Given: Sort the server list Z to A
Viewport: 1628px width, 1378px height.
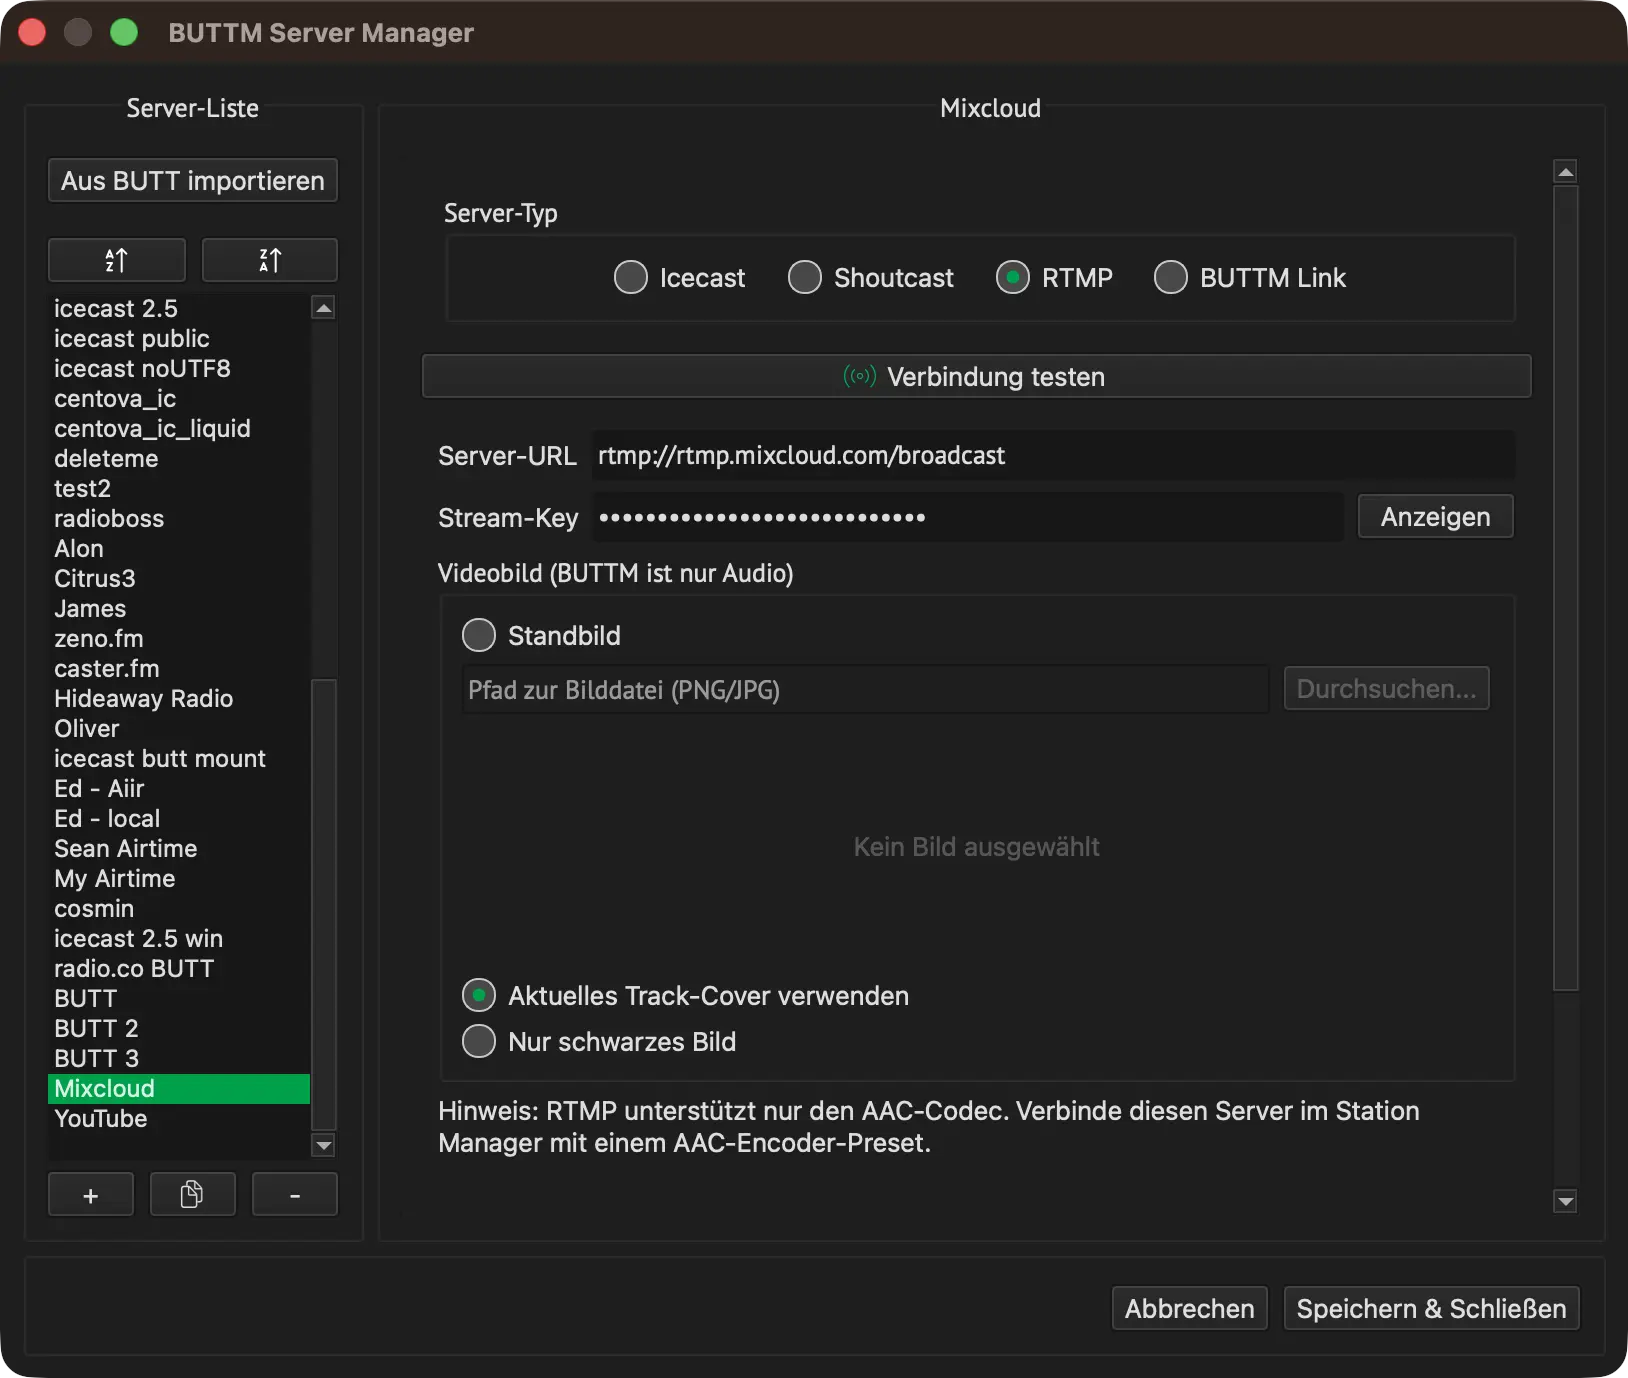Looking at the screenshot, I should [270, 260].
